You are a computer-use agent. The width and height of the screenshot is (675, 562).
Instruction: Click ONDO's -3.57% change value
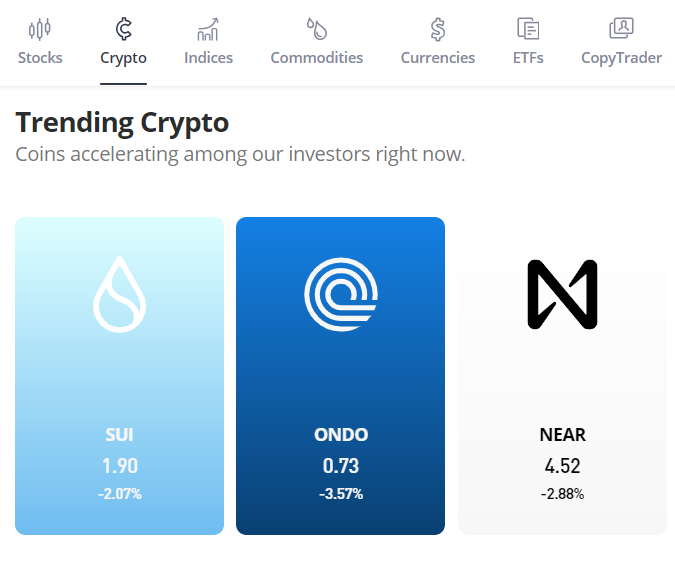[x=341, y=494]
